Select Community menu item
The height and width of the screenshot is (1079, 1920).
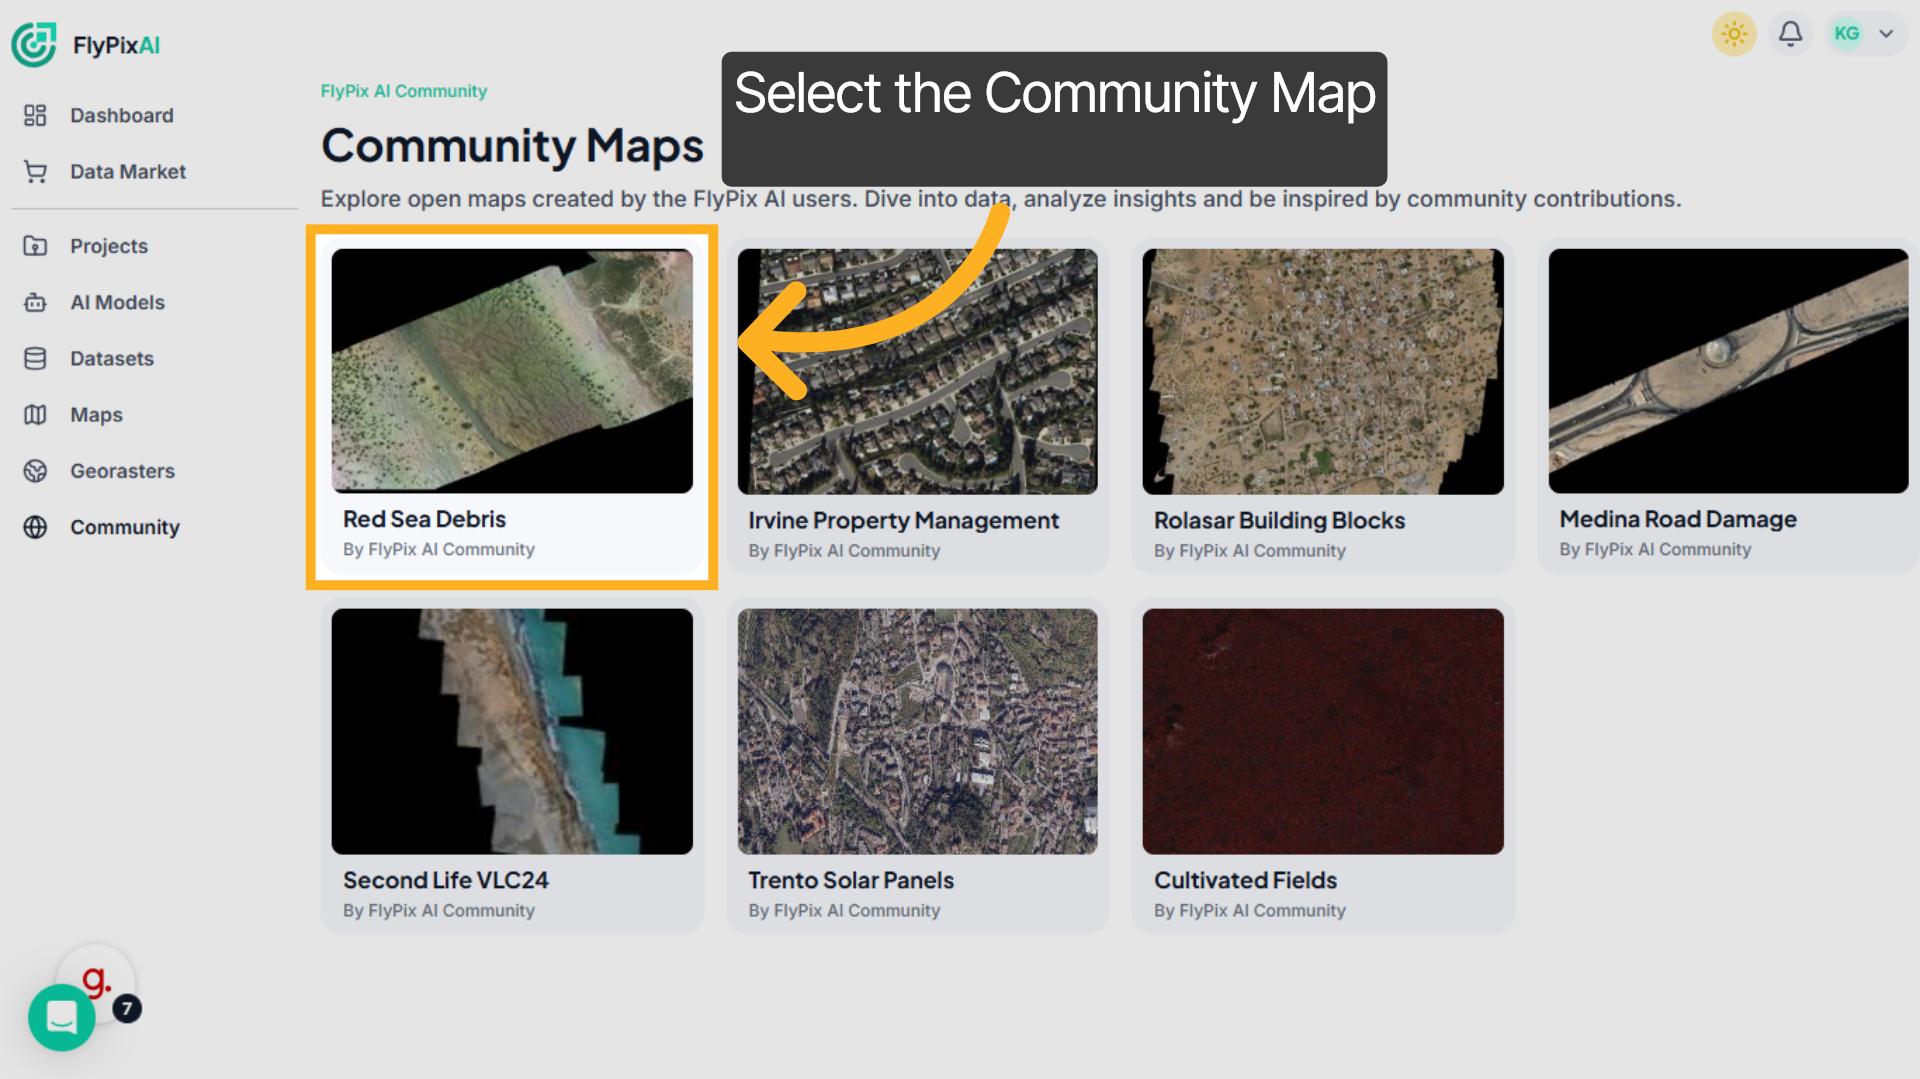pyautogui.click(x=125, y=527)
